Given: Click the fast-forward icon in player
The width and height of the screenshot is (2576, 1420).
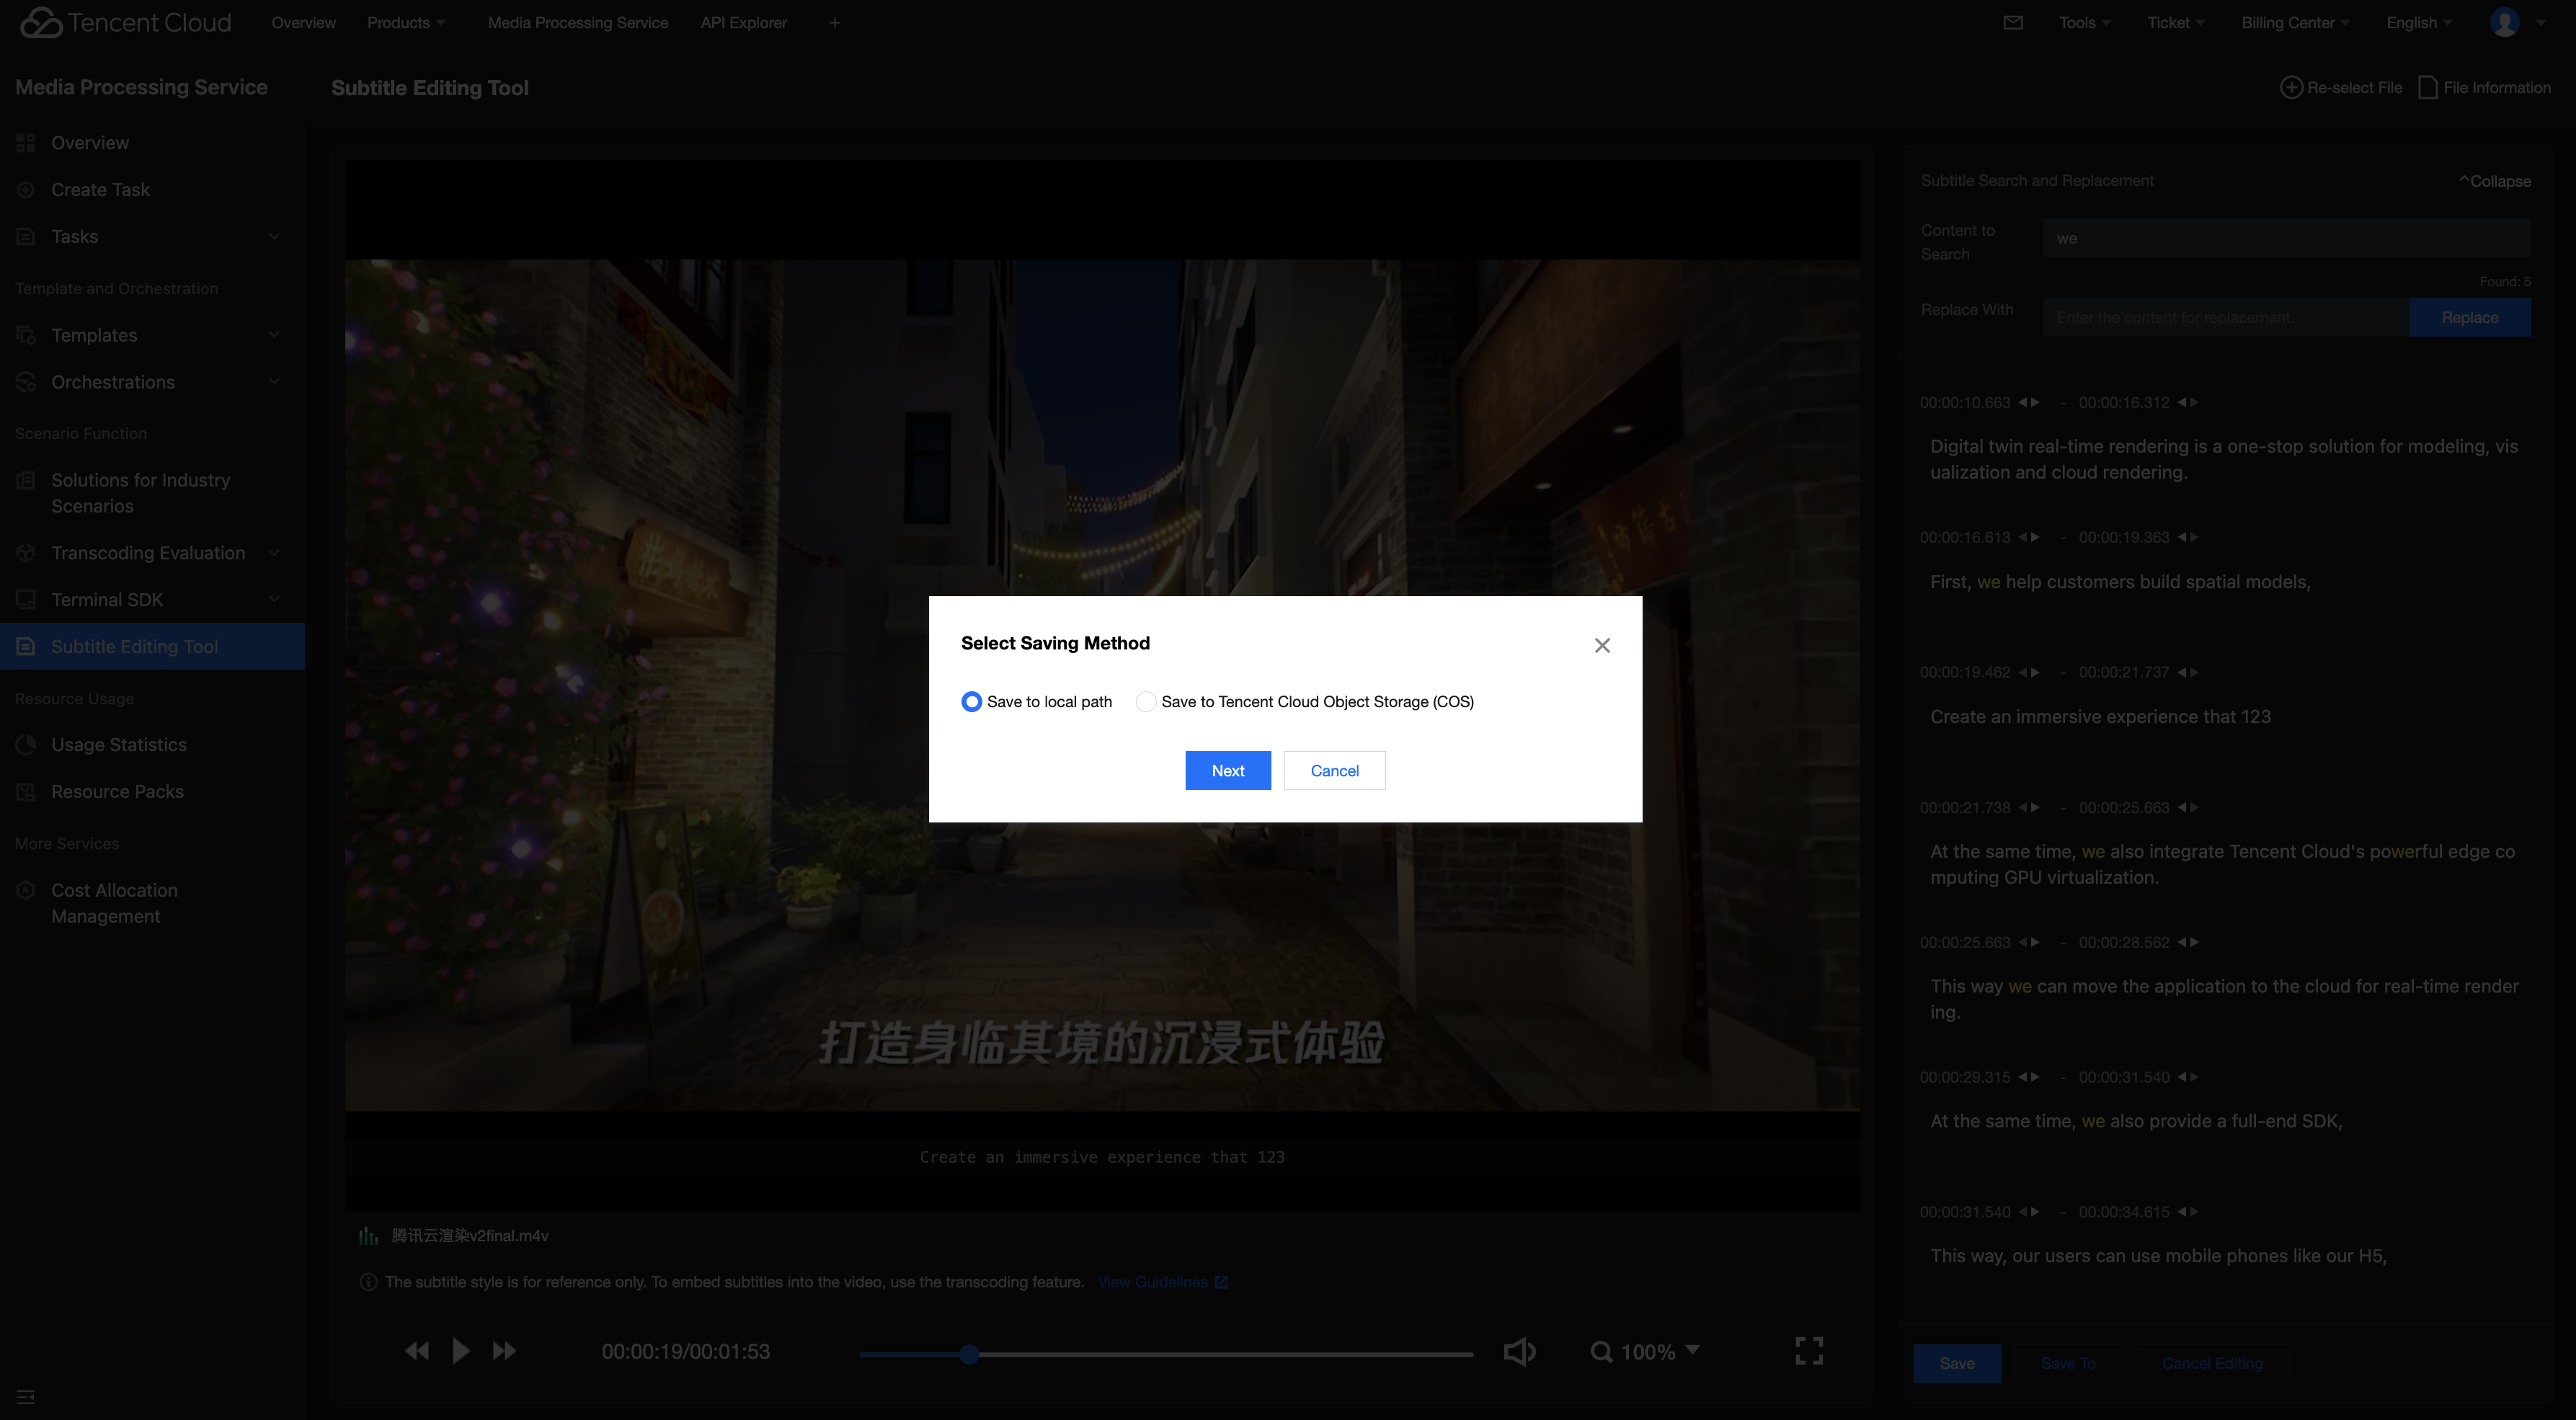Looking at the screenshot, I should tap(504, 1351).
